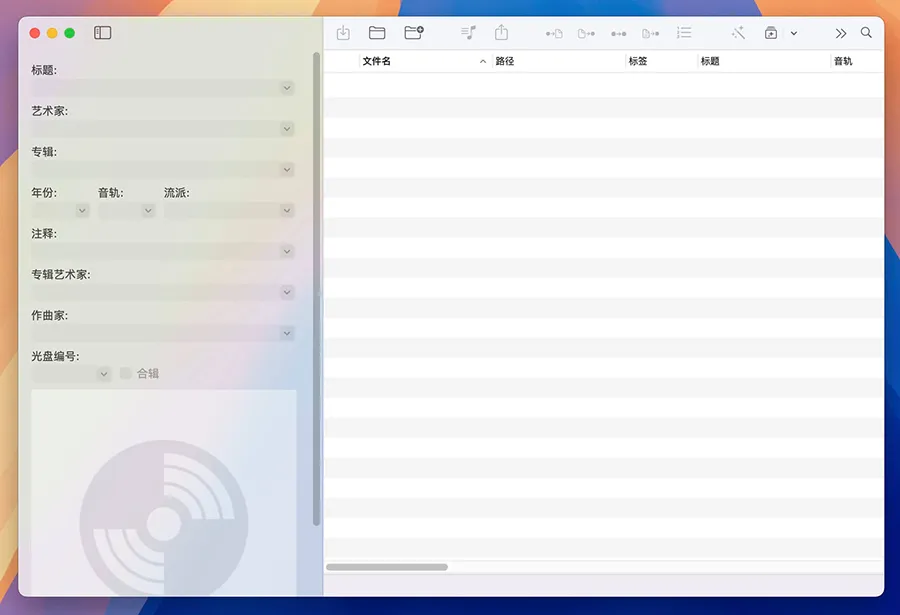Open the 年份 year dropdown
900x615 pixels.
click(82, 211)
